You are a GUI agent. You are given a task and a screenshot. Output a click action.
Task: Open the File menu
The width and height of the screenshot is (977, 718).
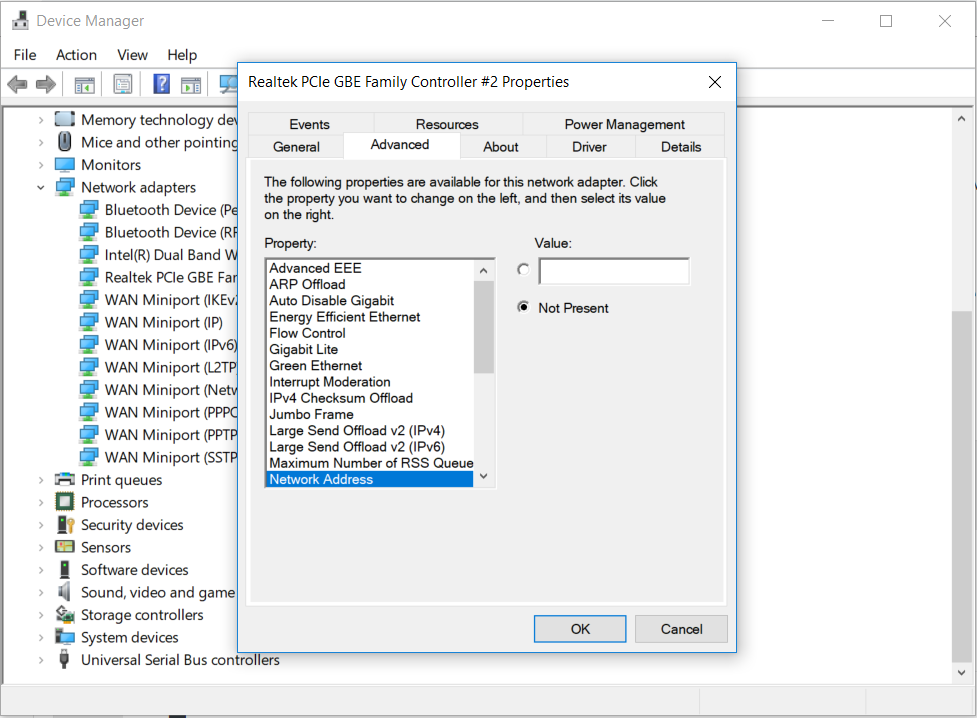[x=25, y=55]
